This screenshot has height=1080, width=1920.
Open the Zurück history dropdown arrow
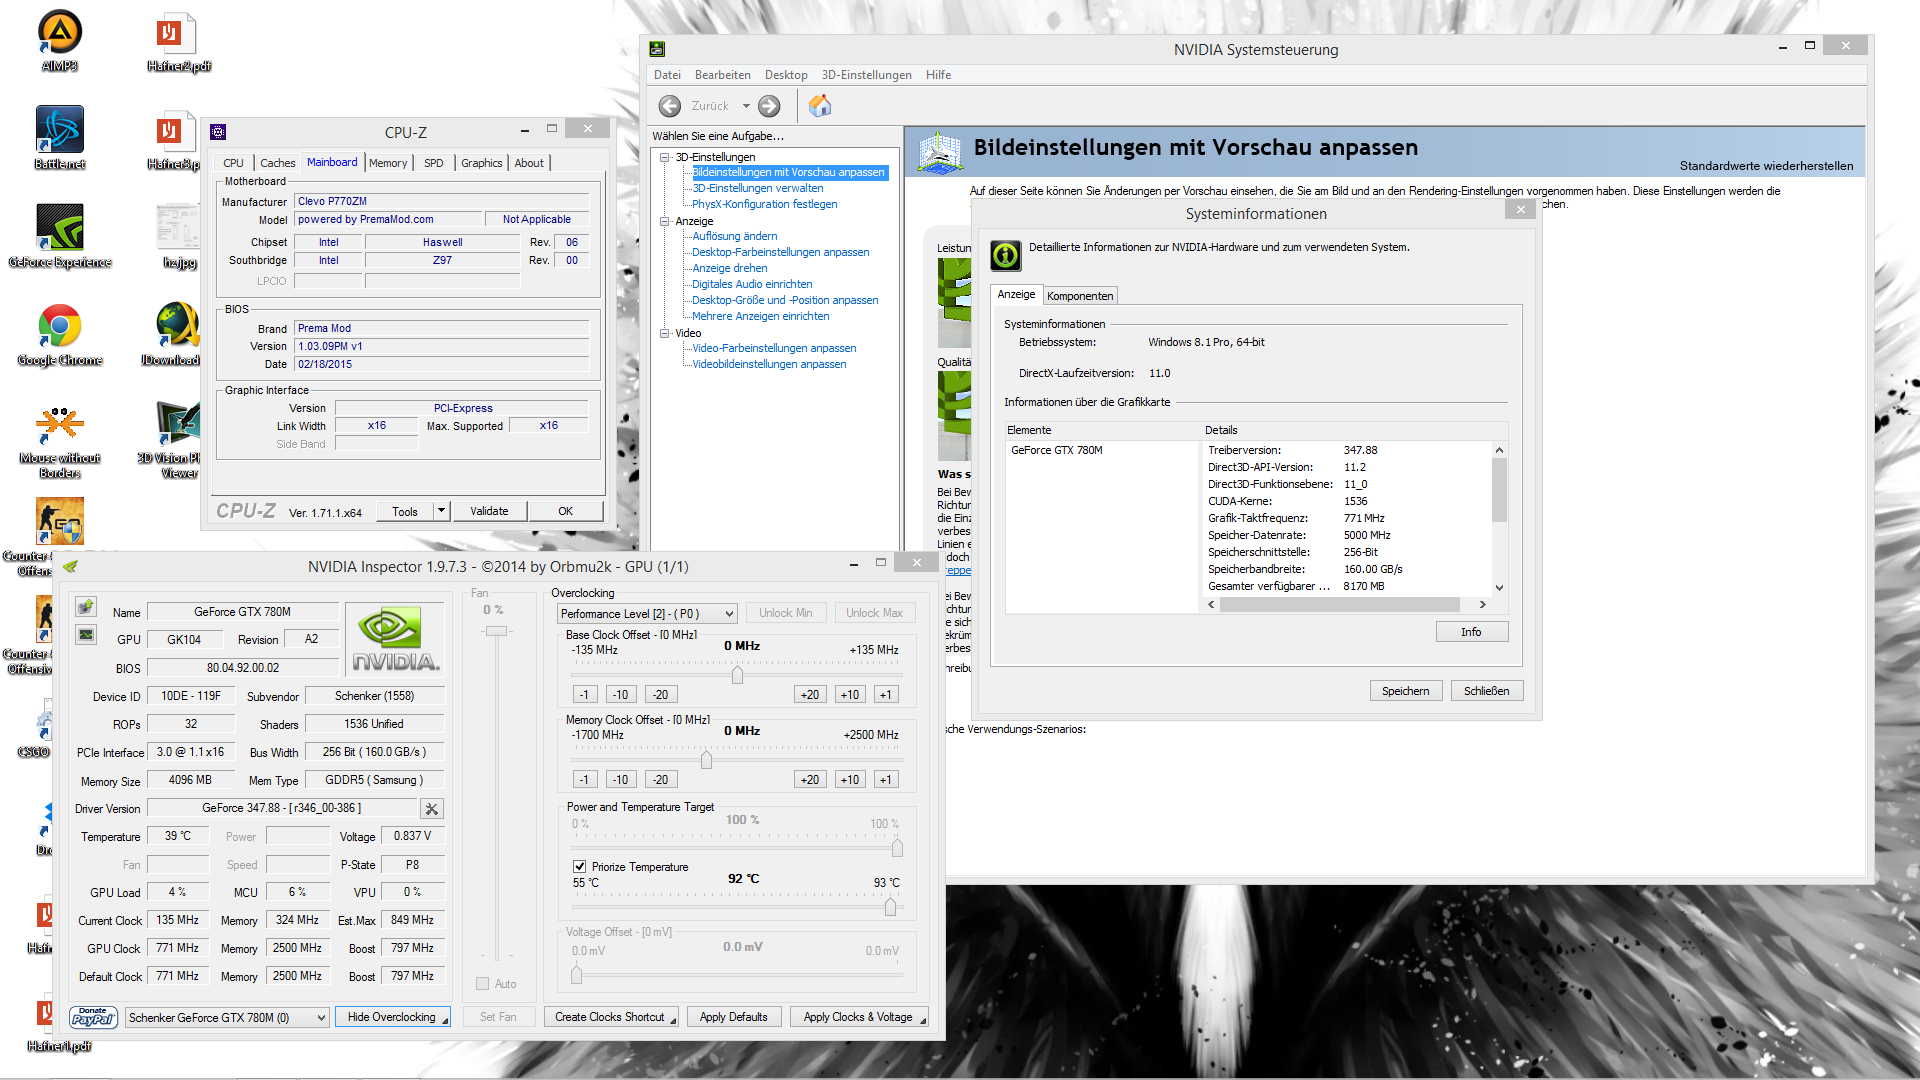[746, 106]
